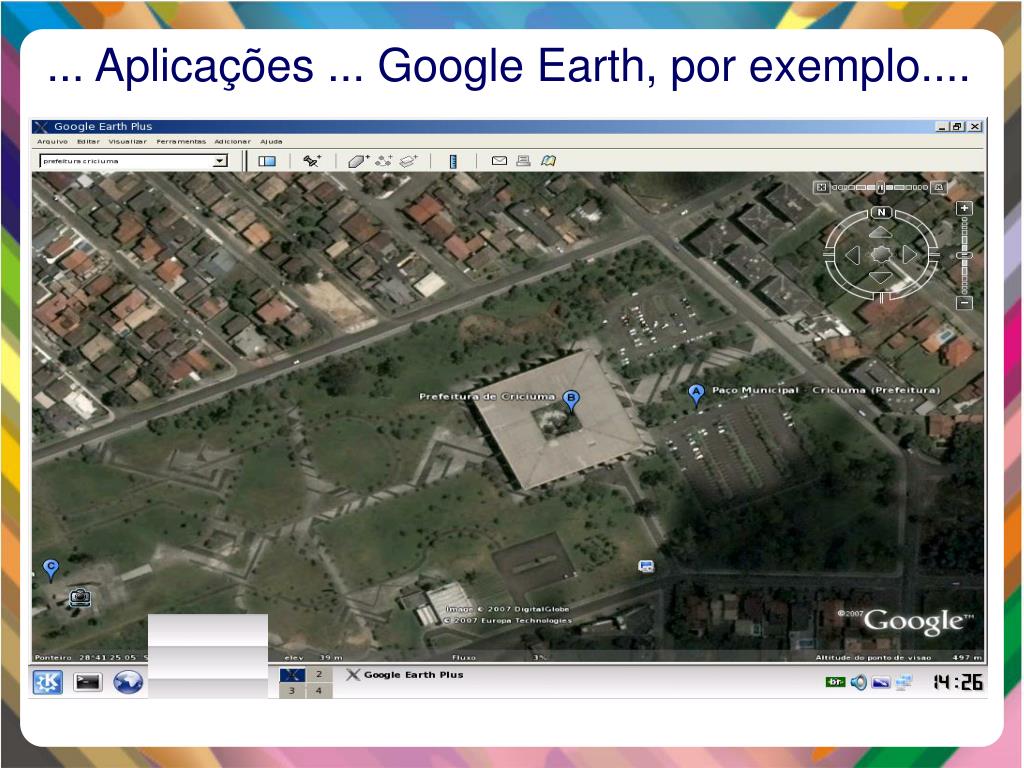Click the horizon tilt icon beside tilt slider
Screen dimensions: 1024x768
coord(938,187)
